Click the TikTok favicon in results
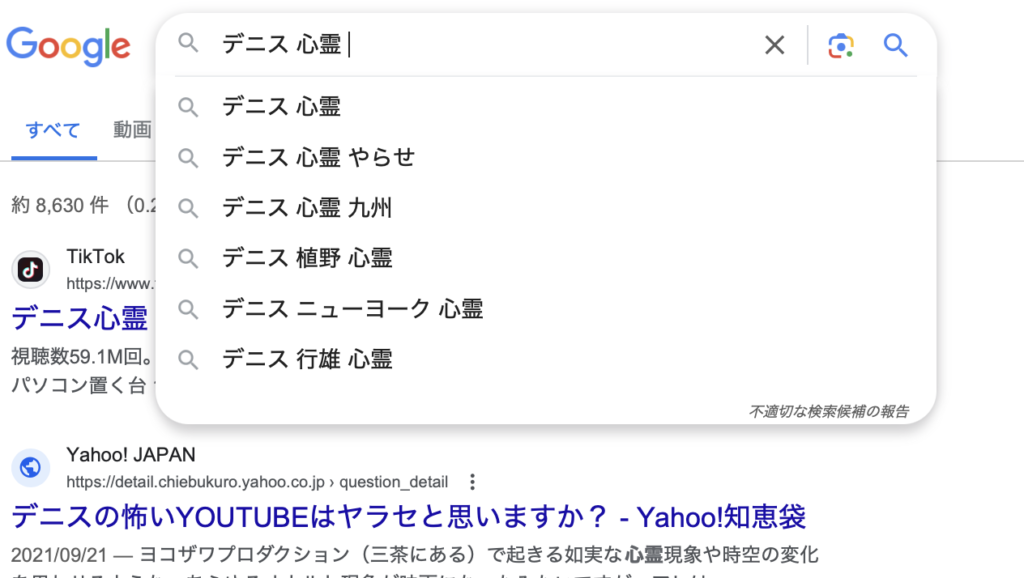The height and width of the screenshot is (578, 1024). click(31, 270)
